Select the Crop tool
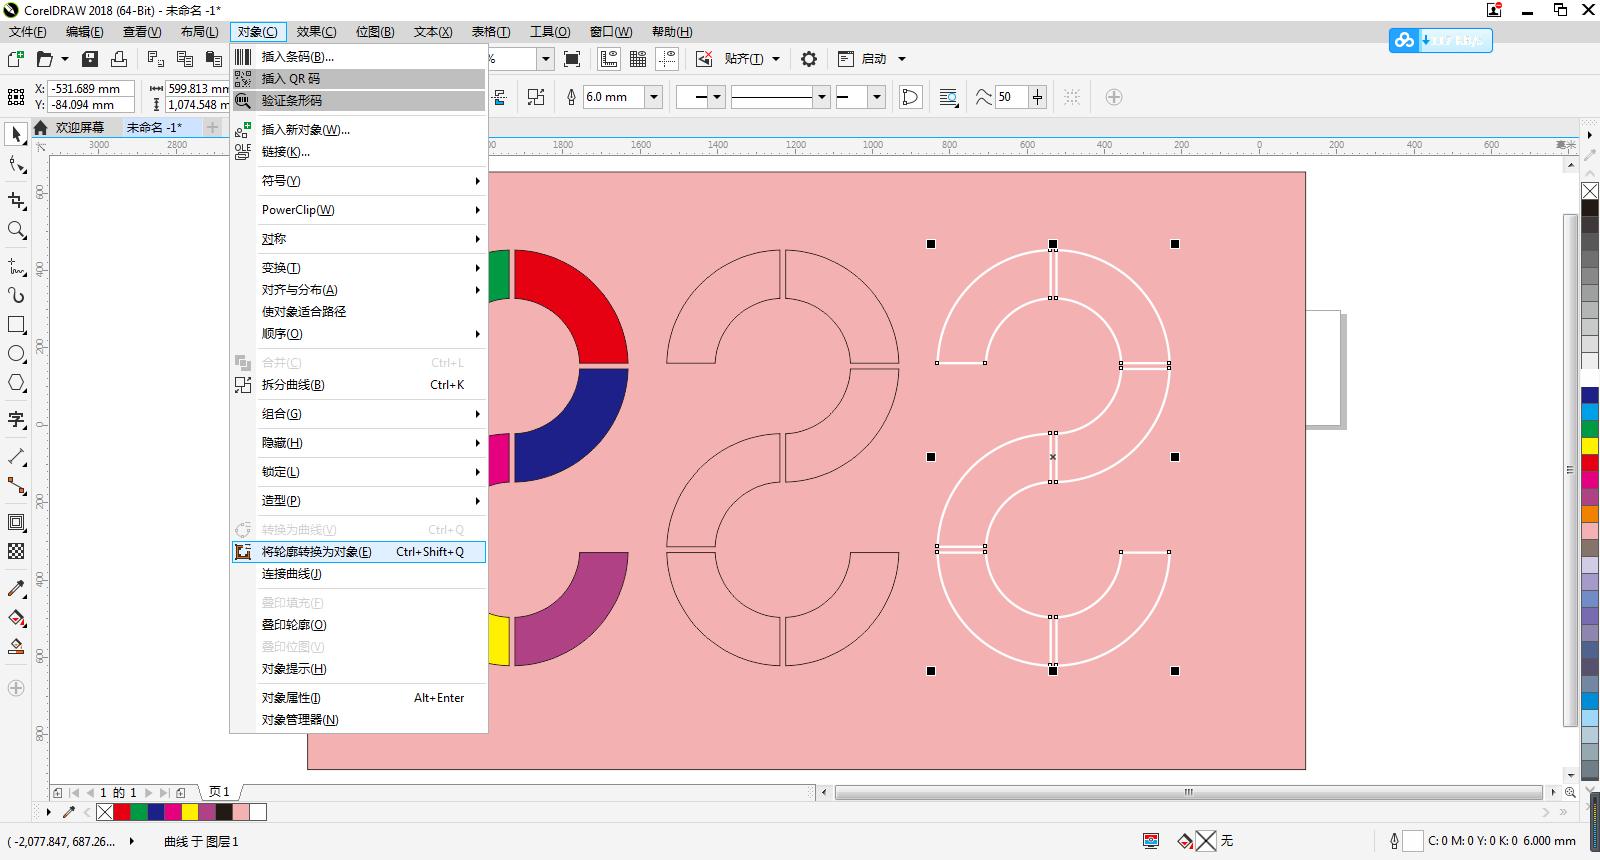The width and height of the screenshot is (1600, 860). [x=16, y=200]
